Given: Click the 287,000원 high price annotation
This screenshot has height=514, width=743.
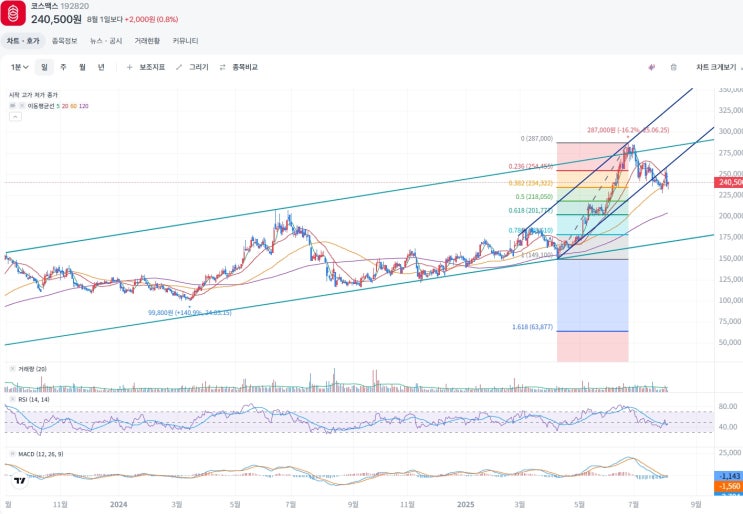Looking at the screenshot, I should [628, 130].
